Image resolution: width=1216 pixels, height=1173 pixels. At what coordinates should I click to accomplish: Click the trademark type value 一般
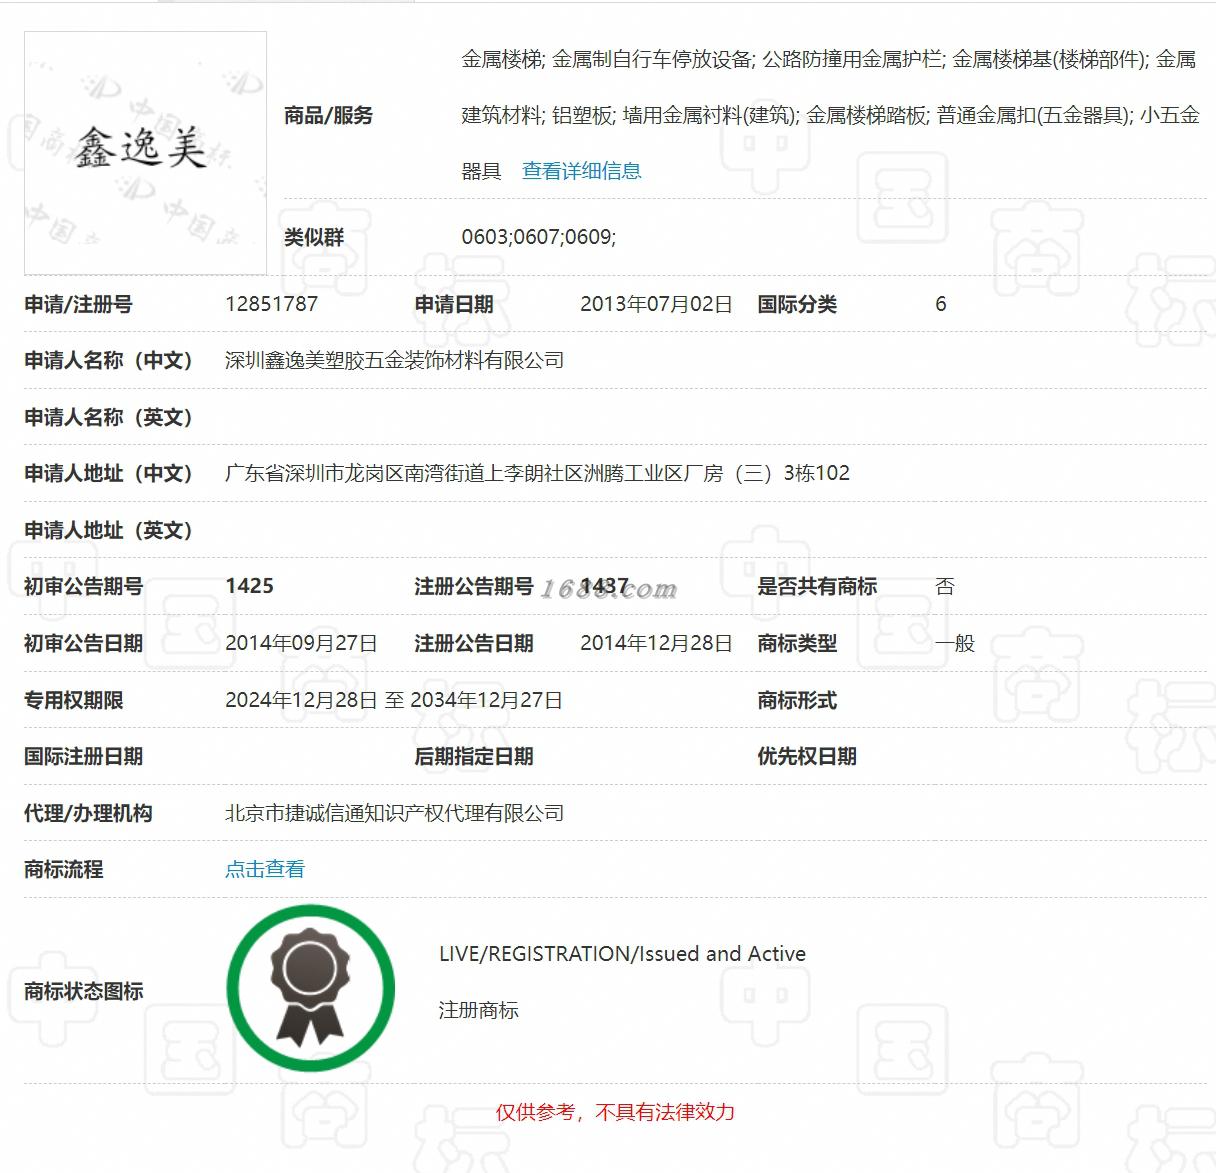point(955,643)
